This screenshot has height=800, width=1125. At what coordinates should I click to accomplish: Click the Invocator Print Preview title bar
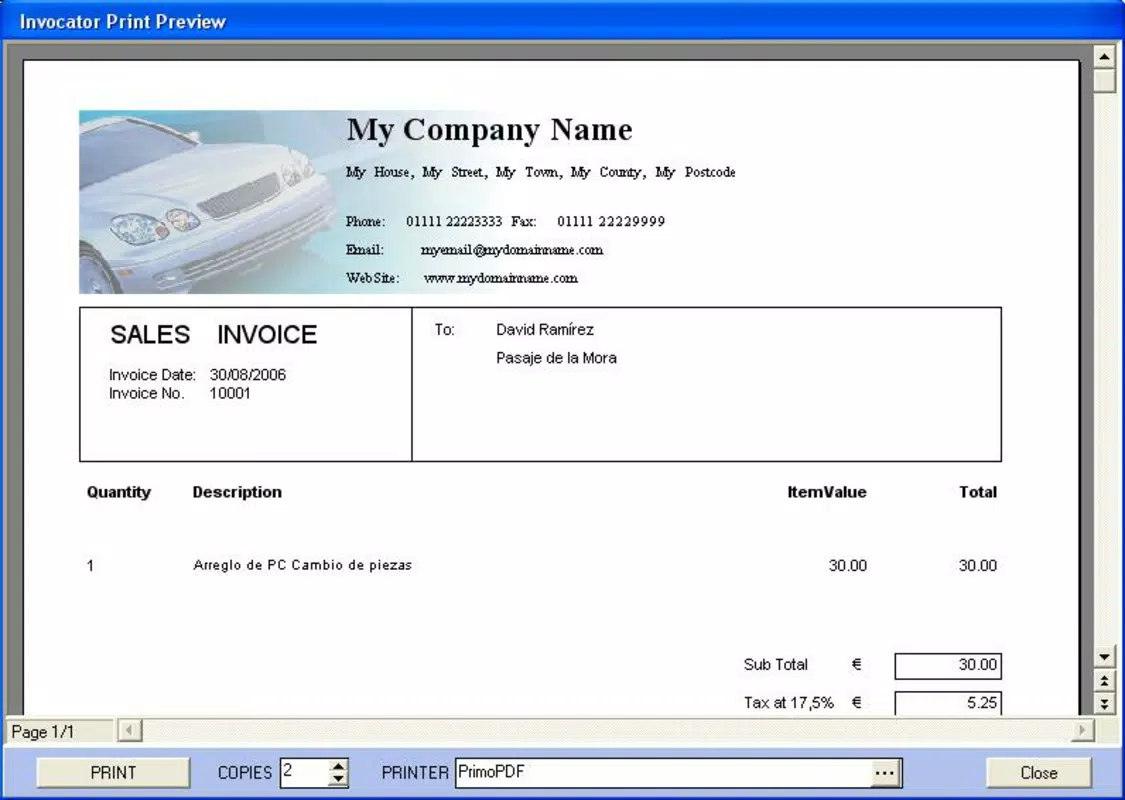point(562,21)
